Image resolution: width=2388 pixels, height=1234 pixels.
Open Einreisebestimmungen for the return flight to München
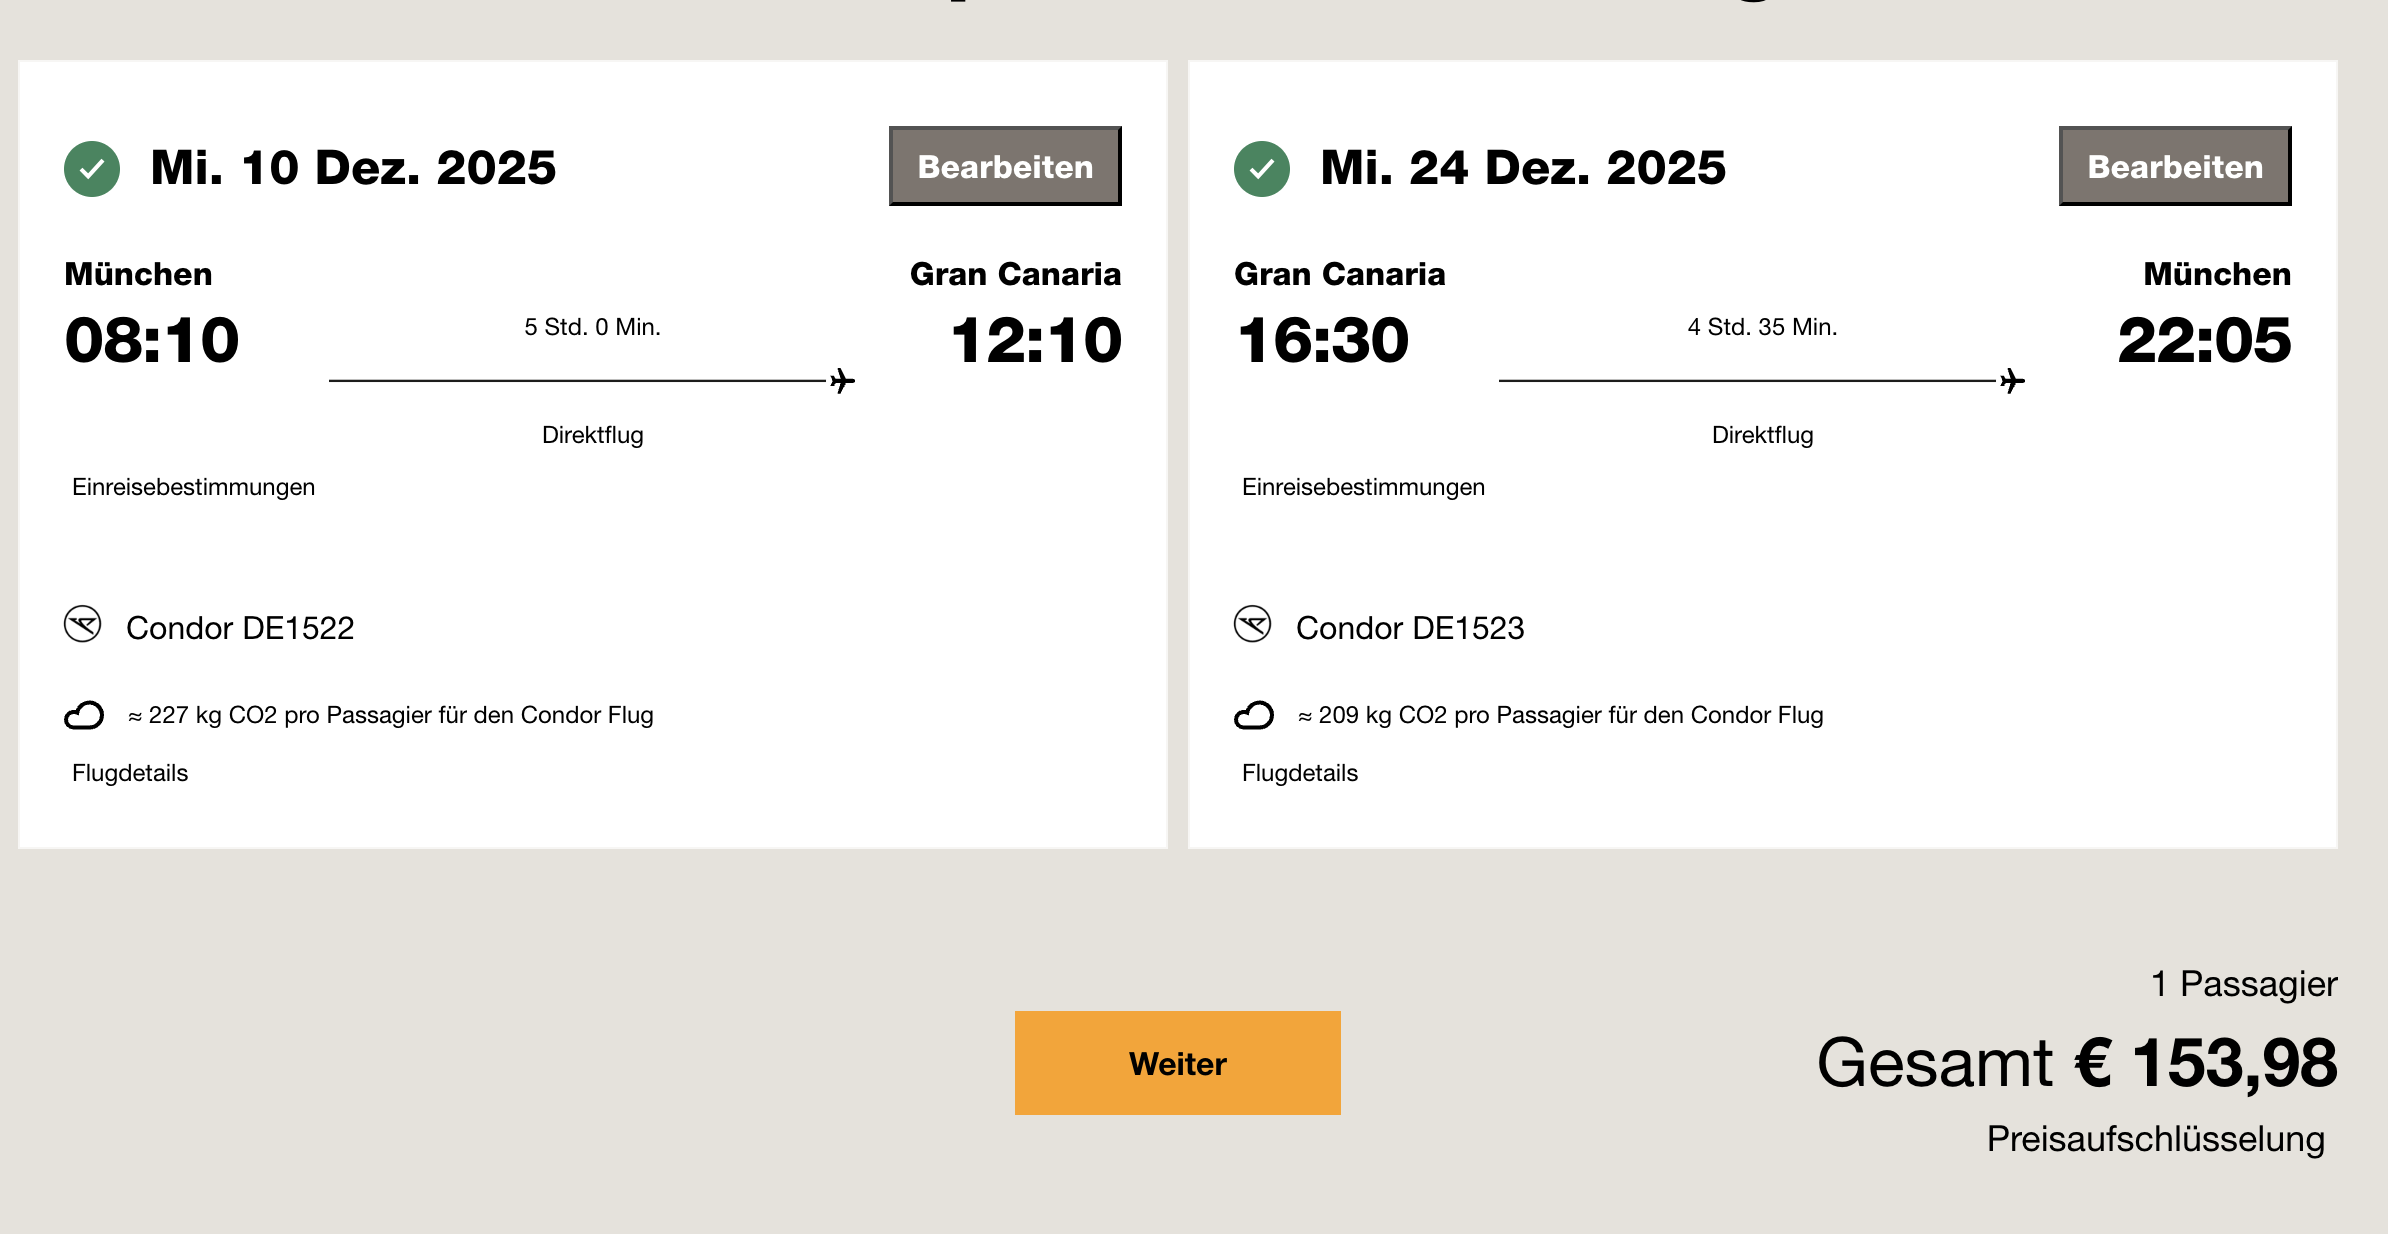(x=1363, y=487)
